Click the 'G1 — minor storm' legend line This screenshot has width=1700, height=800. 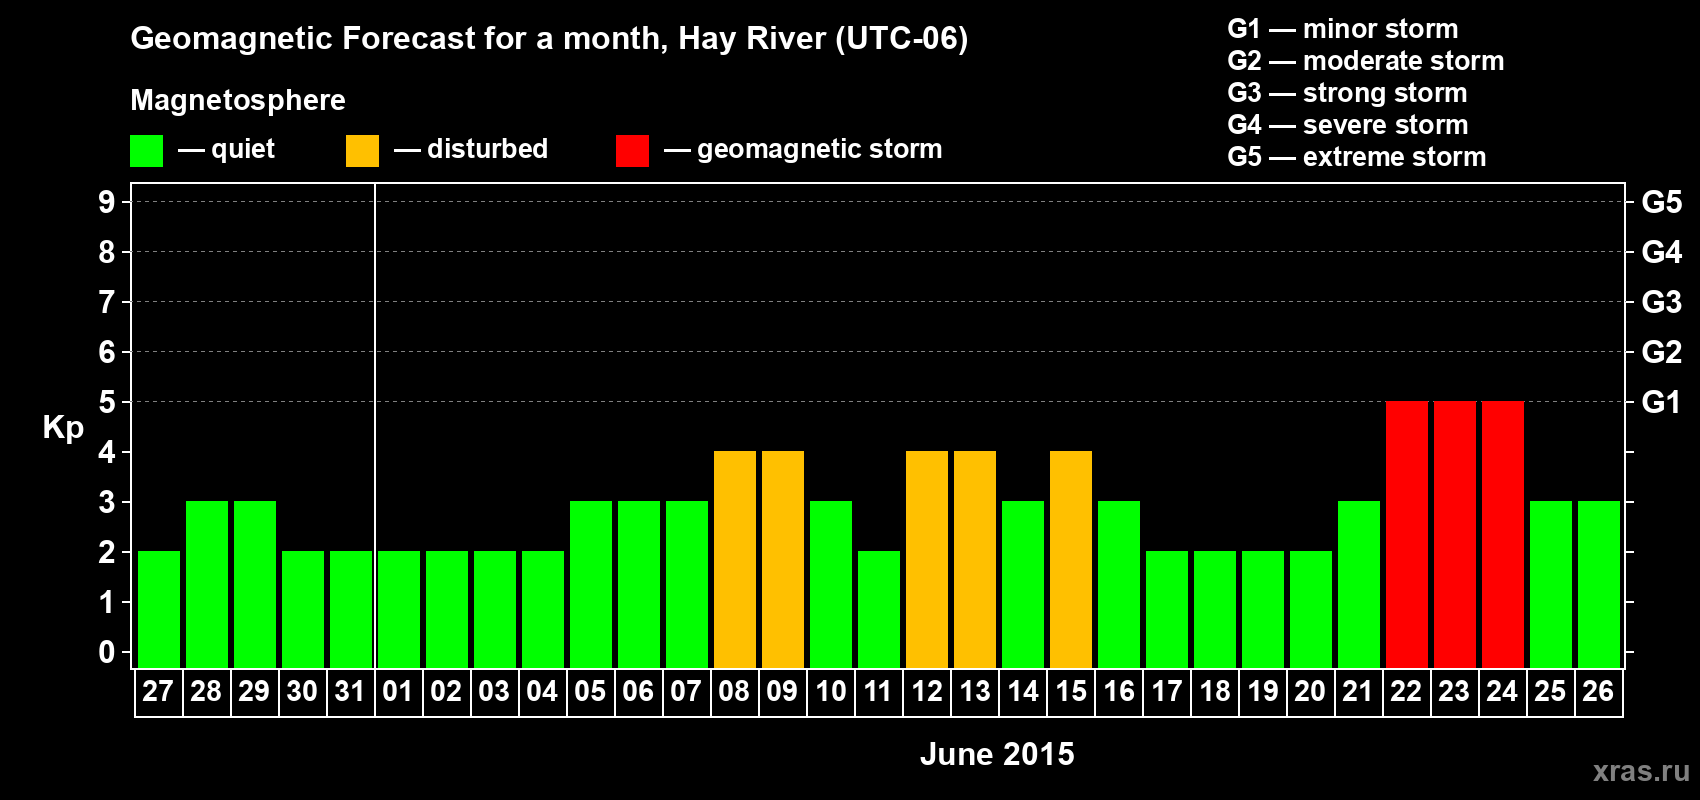point(1342,29)
